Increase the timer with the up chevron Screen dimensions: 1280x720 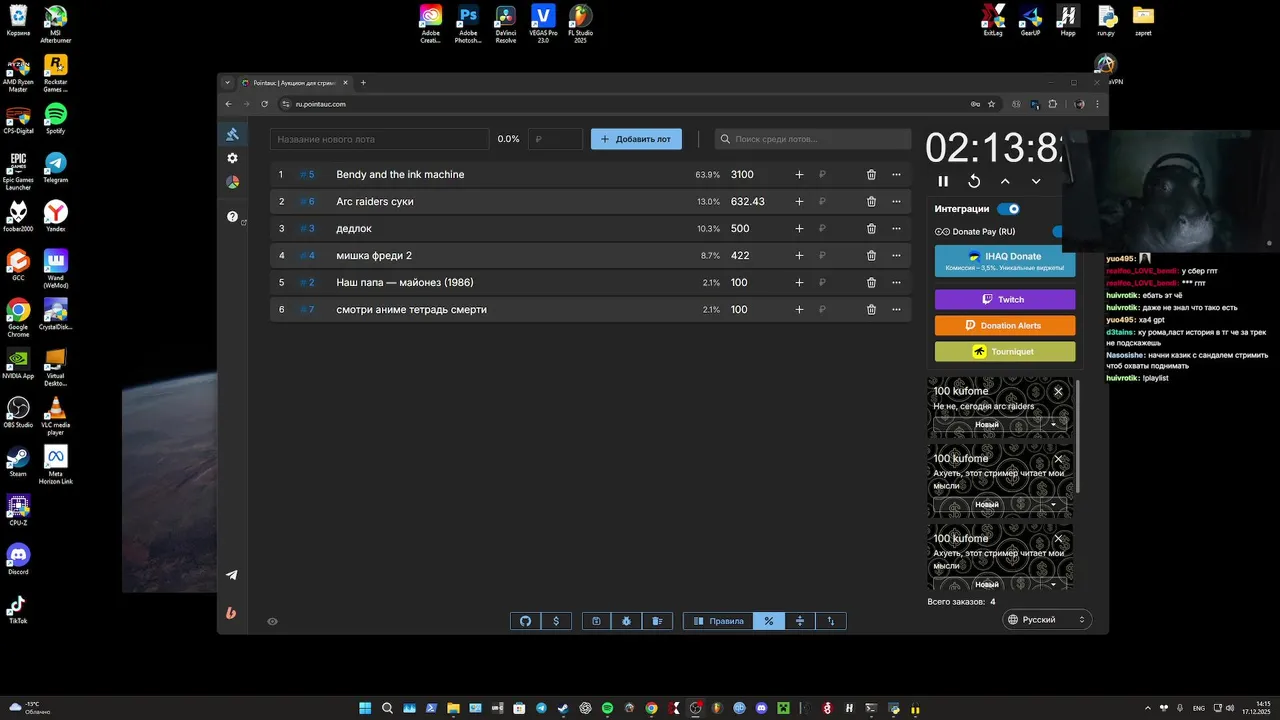pos(1005,181)
